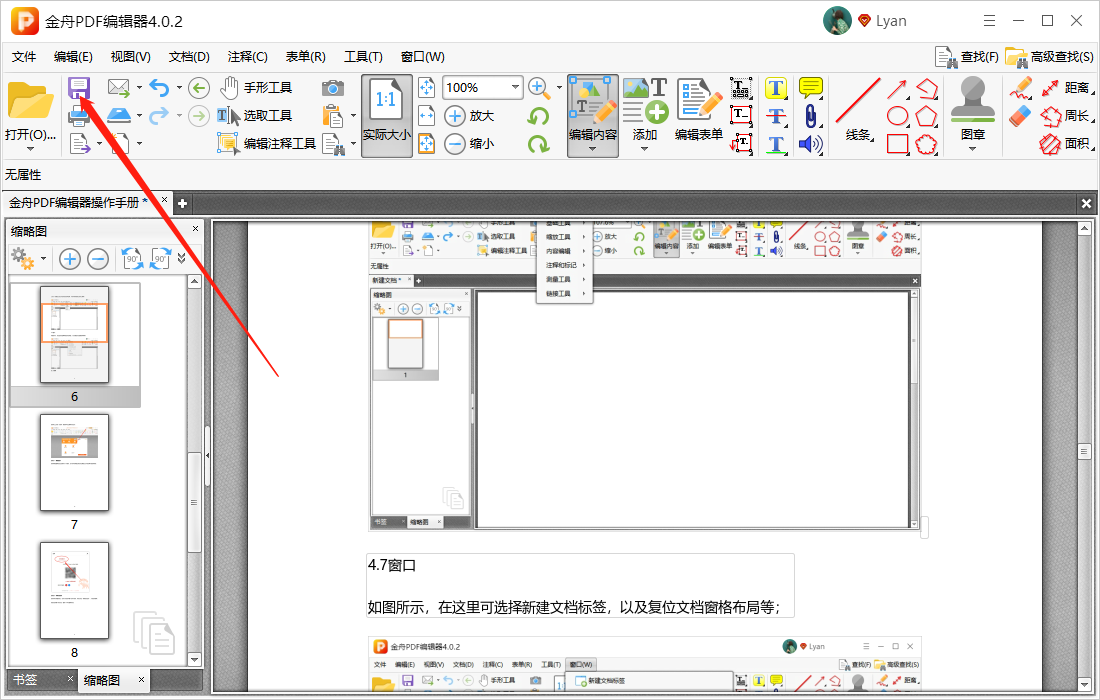Switch to the Bookmarks (书签) tab
Image resolution: width=1100 pixels, height=700 pixels.
(26, 680)
